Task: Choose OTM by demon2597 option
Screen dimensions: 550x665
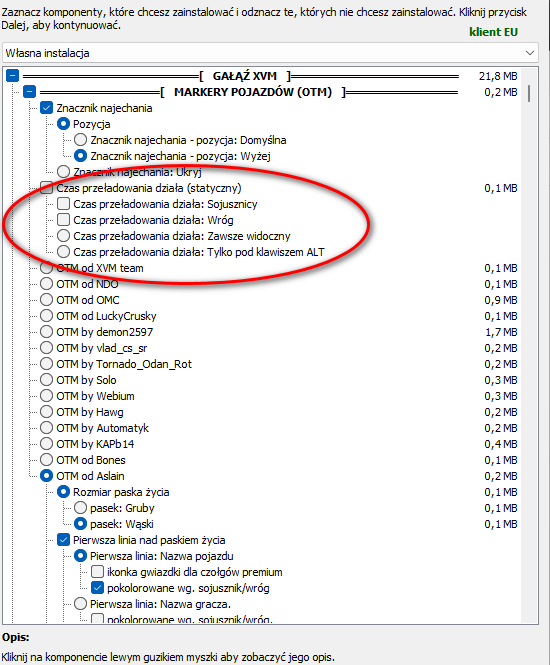Action: tap(47, 332)
